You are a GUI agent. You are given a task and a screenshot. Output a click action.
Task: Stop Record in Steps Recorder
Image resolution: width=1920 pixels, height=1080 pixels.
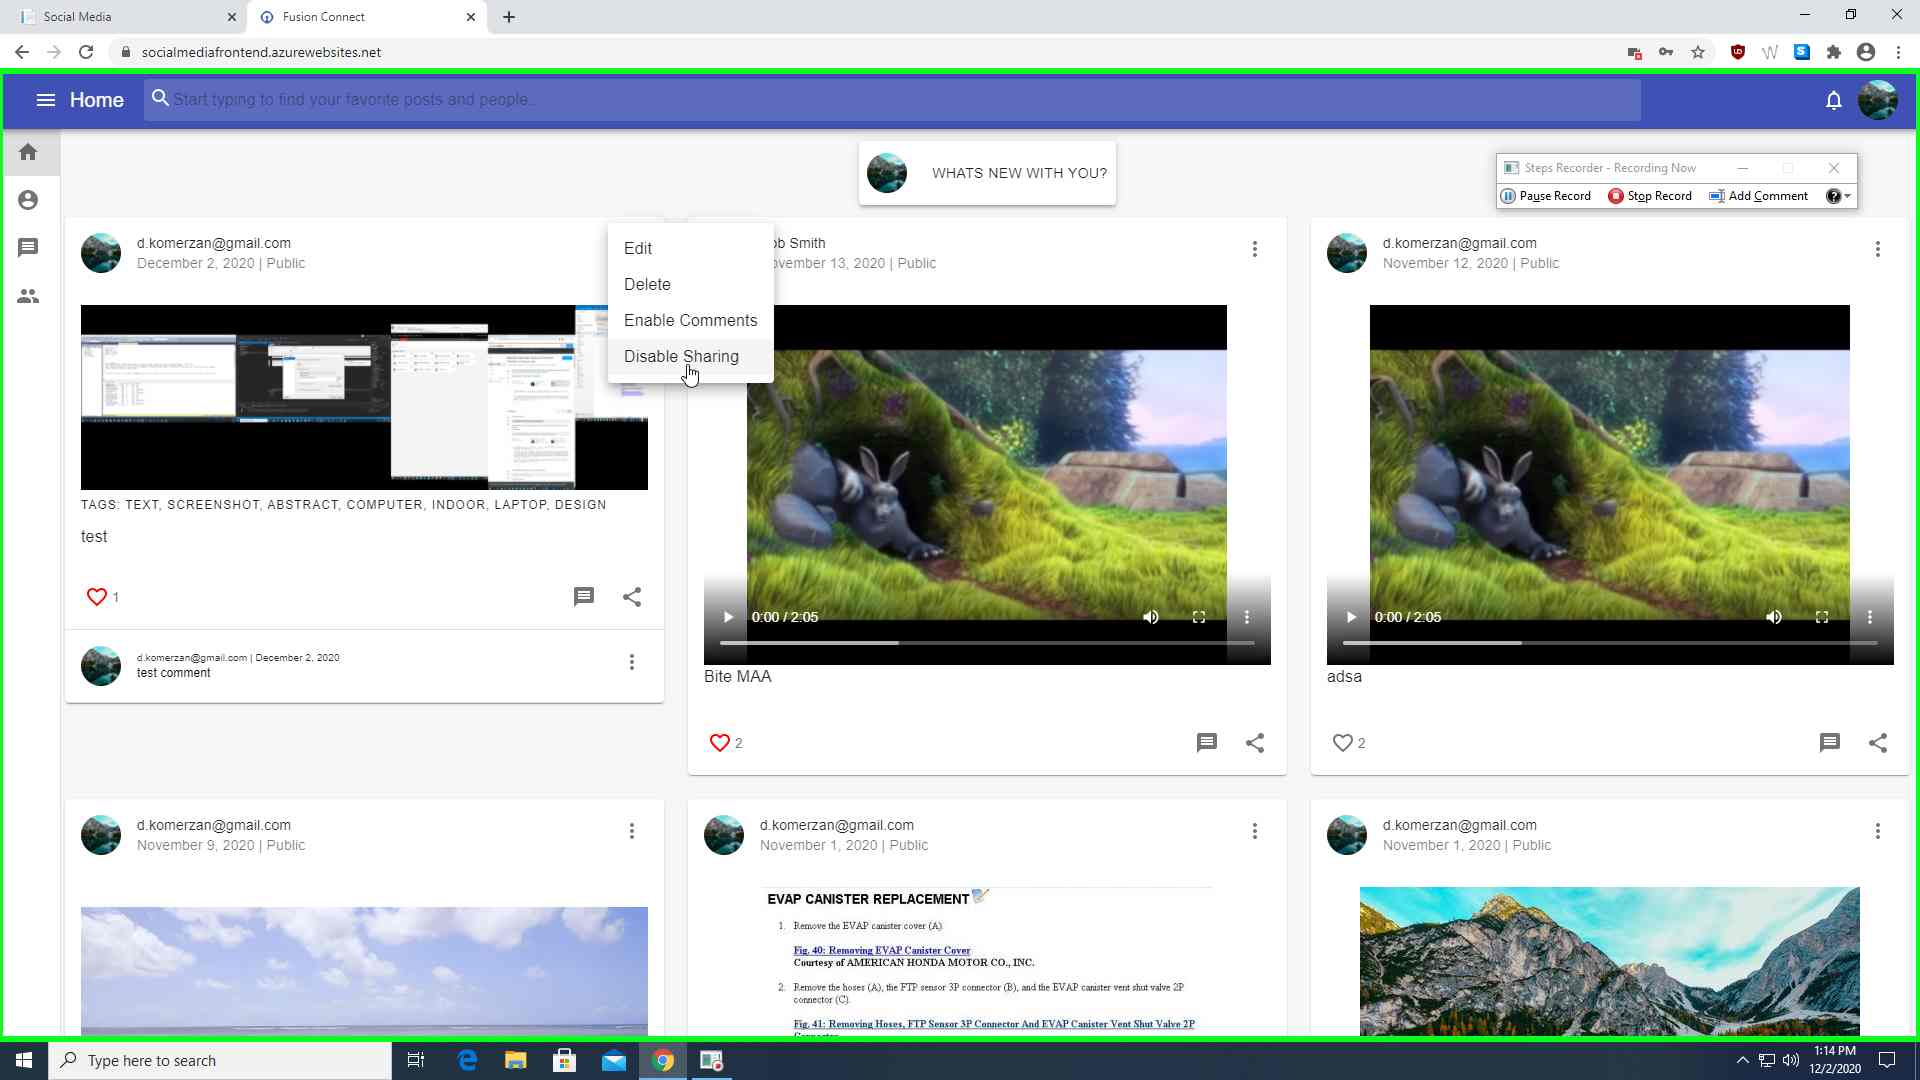(1650, 196)
